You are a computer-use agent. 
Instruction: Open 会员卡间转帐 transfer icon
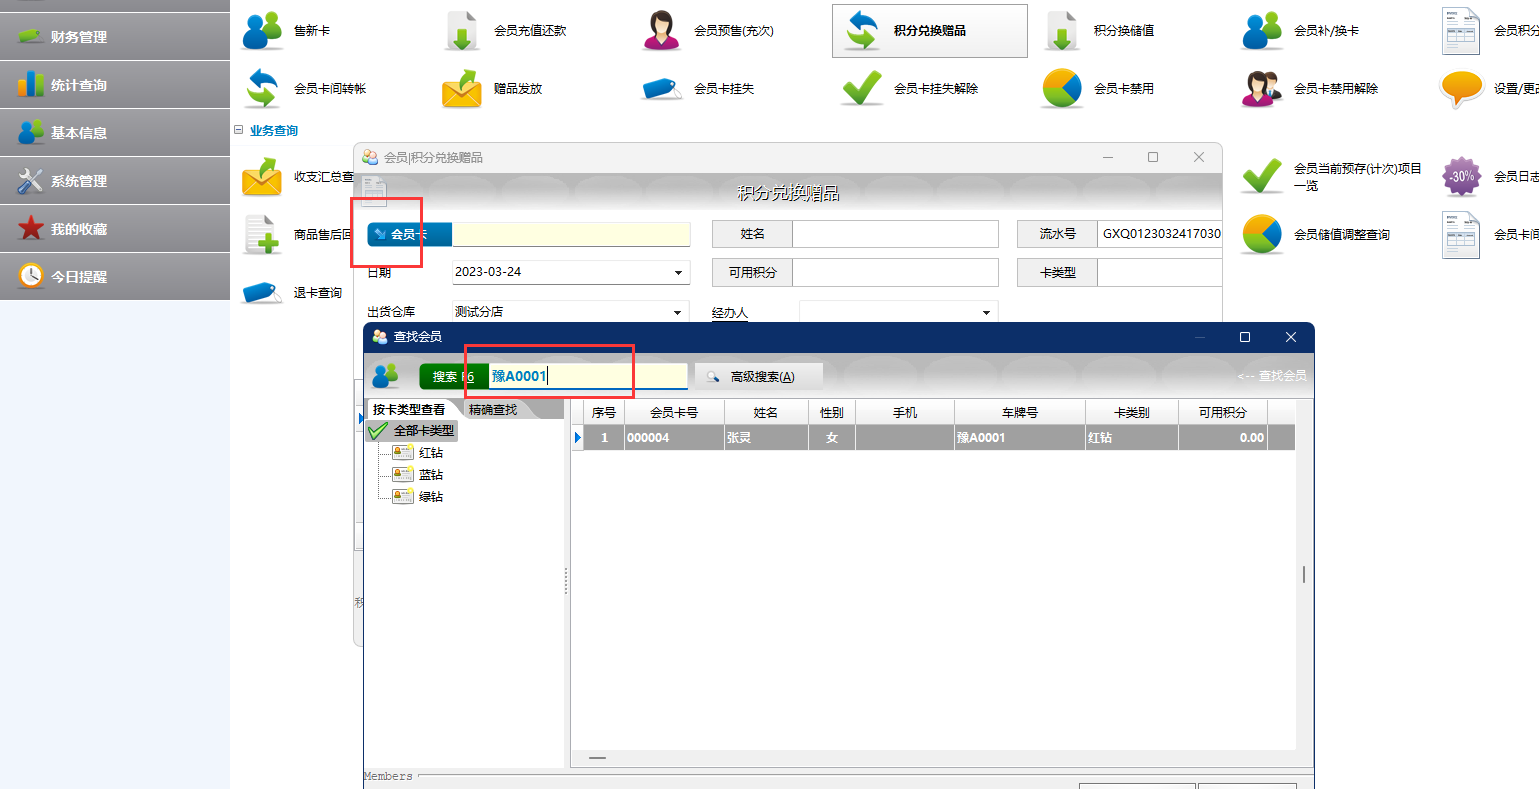(x=263, y=88)
